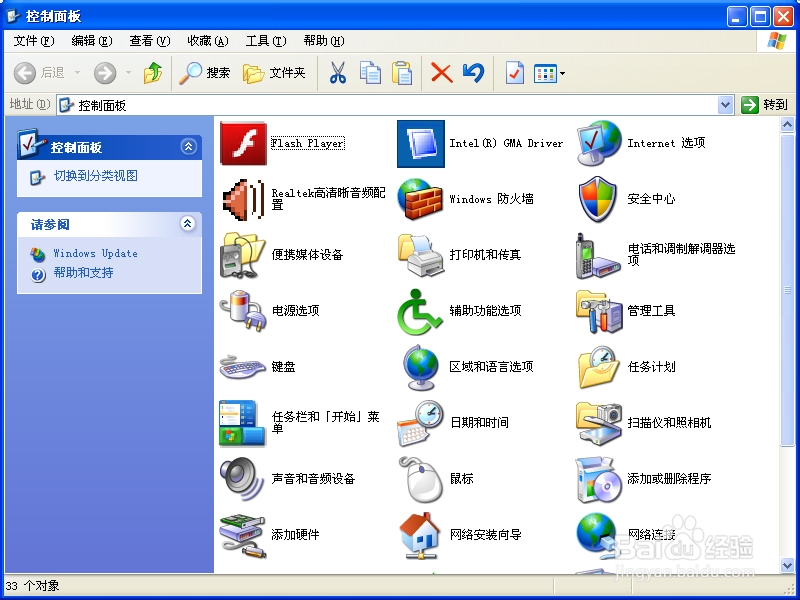Image resolution: width=800 pixels, height=600 pixels.
Task: Collapse the 请参阅 side panel section
Action: pyautogui.click(x=188, y=223)
